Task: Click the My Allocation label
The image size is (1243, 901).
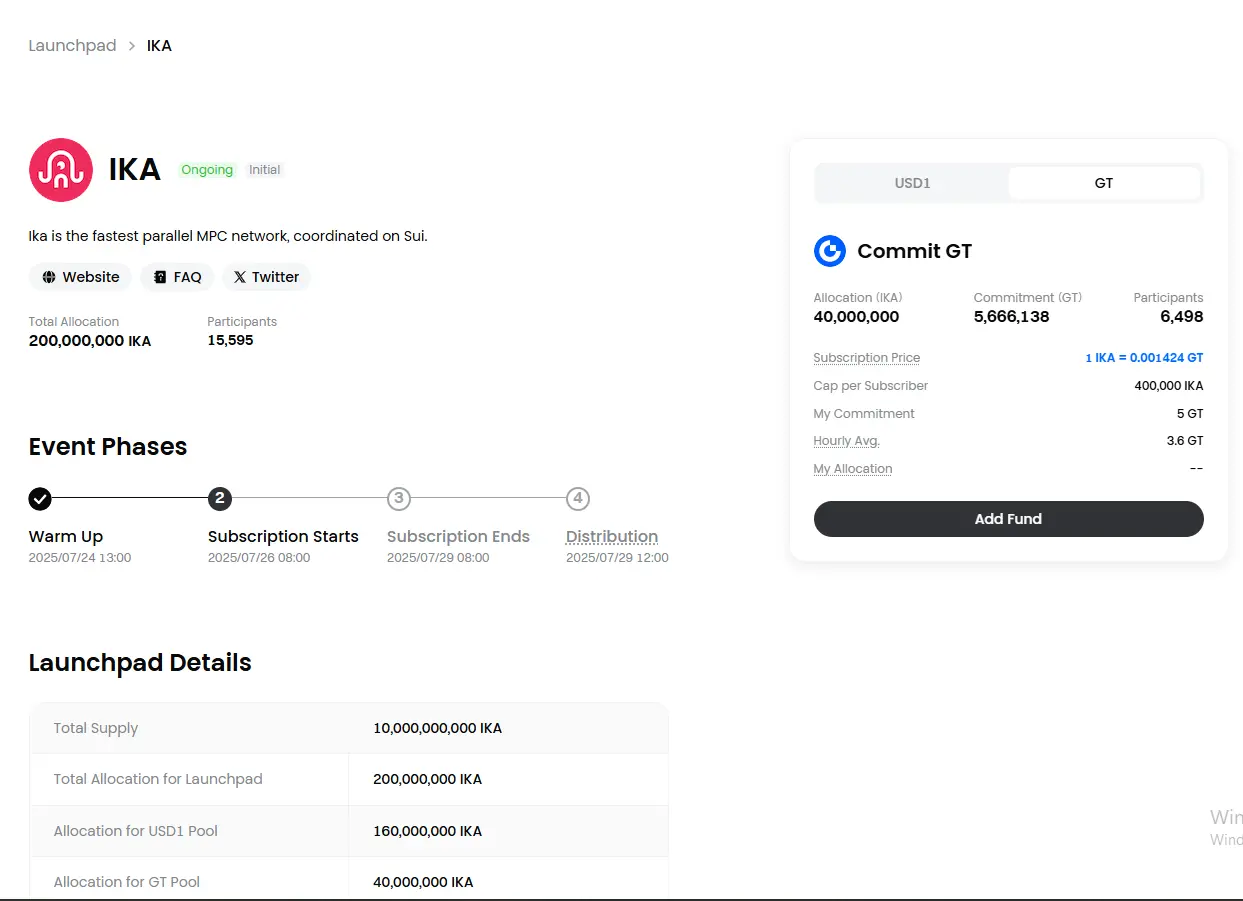Action: pyautogui.click(x=853, y=469)
